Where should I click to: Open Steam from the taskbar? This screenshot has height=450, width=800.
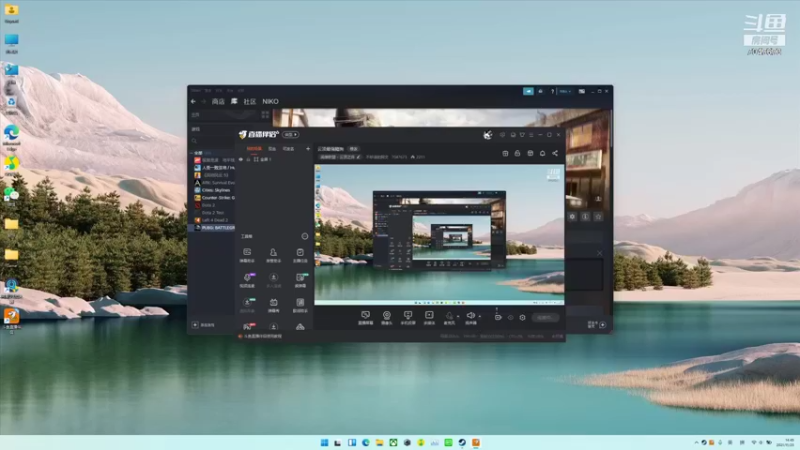[x=462, y=442]
